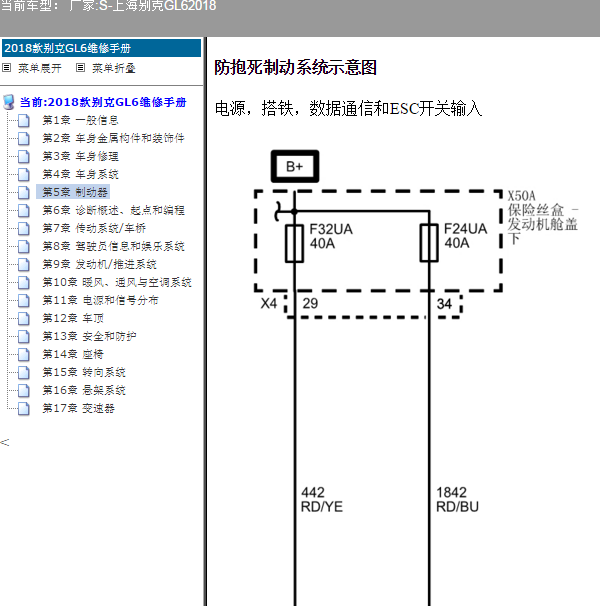Click page icon for 第7章 传动系统/车桥
Screen dimensions: 600x606
pos(24,228)
